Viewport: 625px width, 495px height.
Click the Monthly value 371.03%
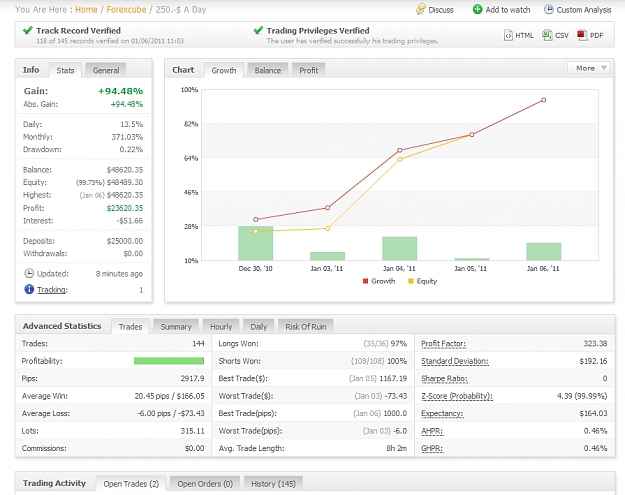click(x=127, y=137)
